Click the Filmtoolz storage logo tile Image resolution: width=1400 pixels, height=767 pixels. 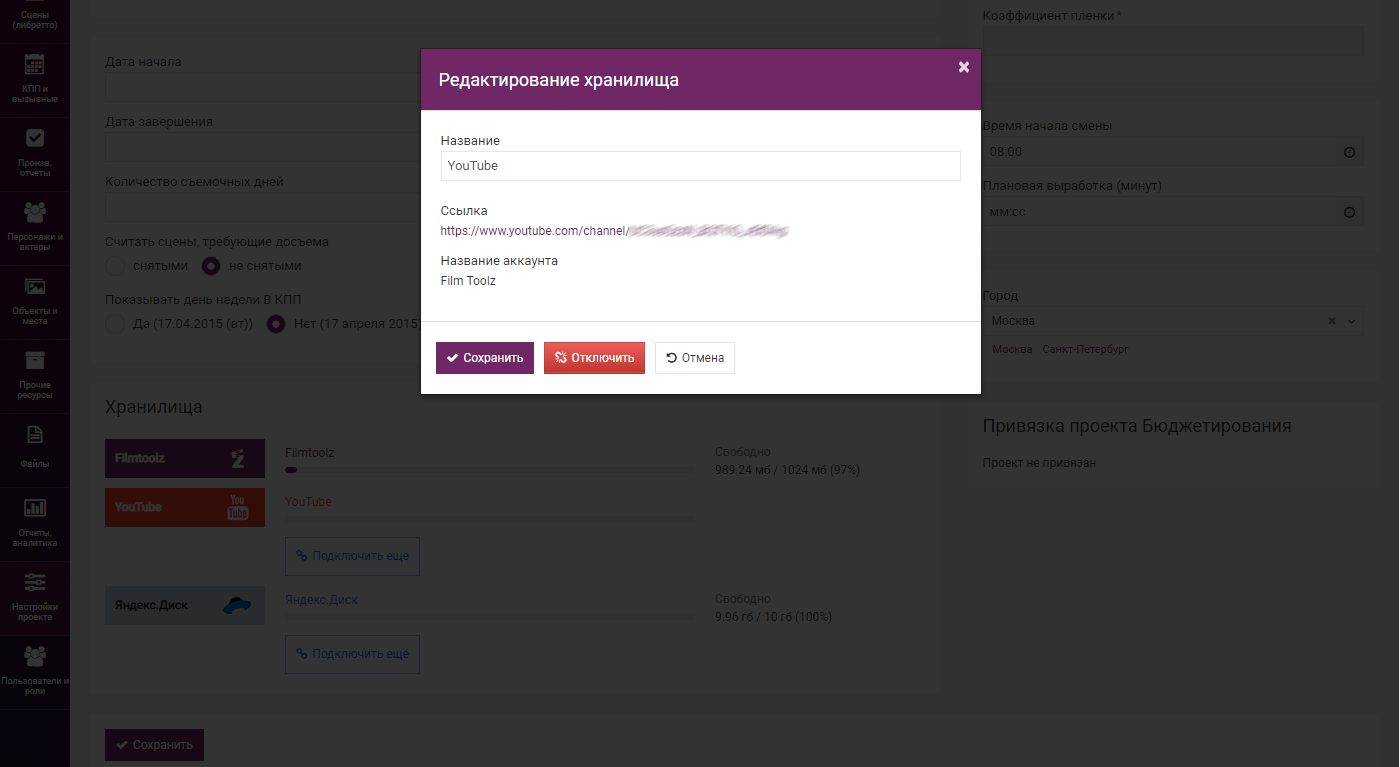[185, 458]
